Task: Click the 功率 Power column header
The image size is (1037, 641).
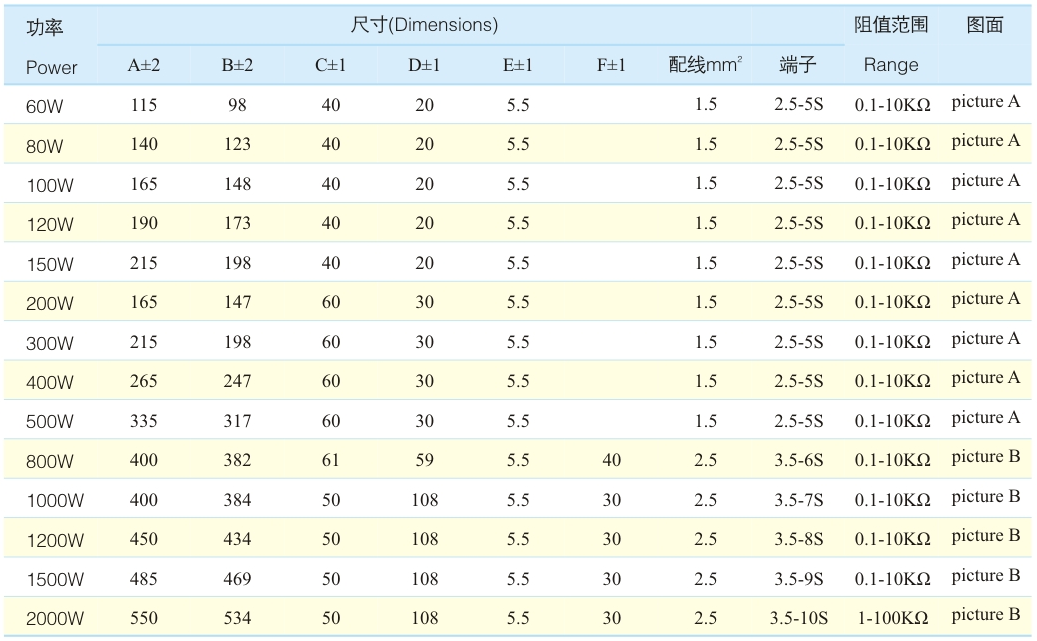Action: pyautogui.click(x=51, y=47)
